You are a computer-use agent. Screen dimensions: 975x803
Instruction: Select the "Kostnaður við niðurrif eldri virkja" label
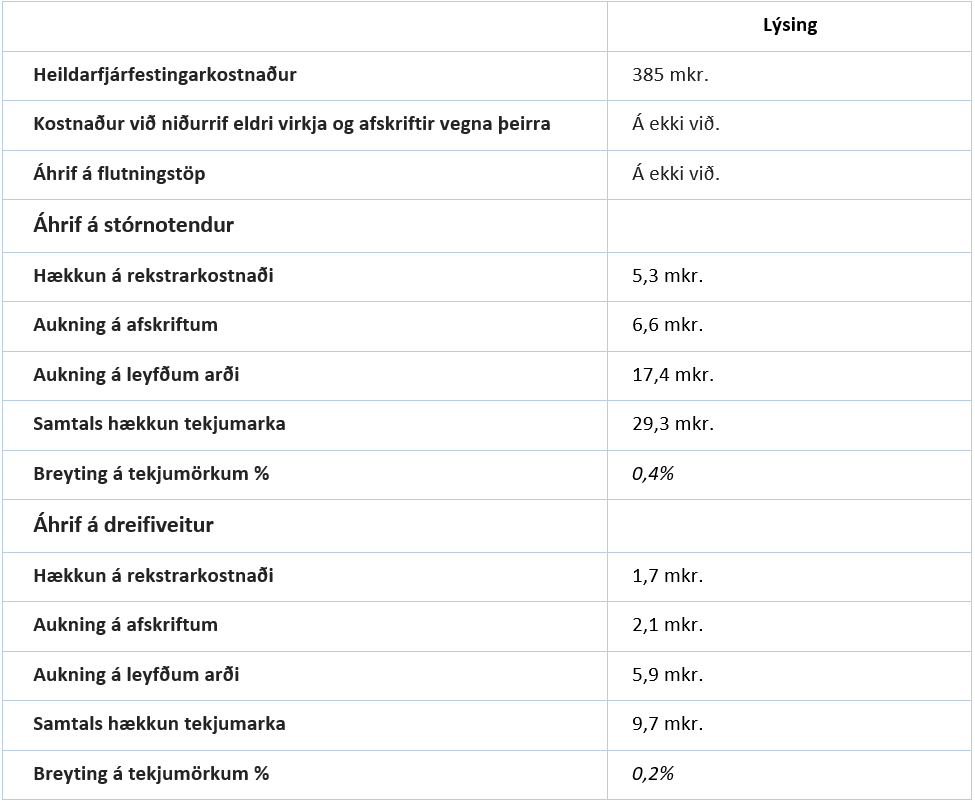point(292,124)
